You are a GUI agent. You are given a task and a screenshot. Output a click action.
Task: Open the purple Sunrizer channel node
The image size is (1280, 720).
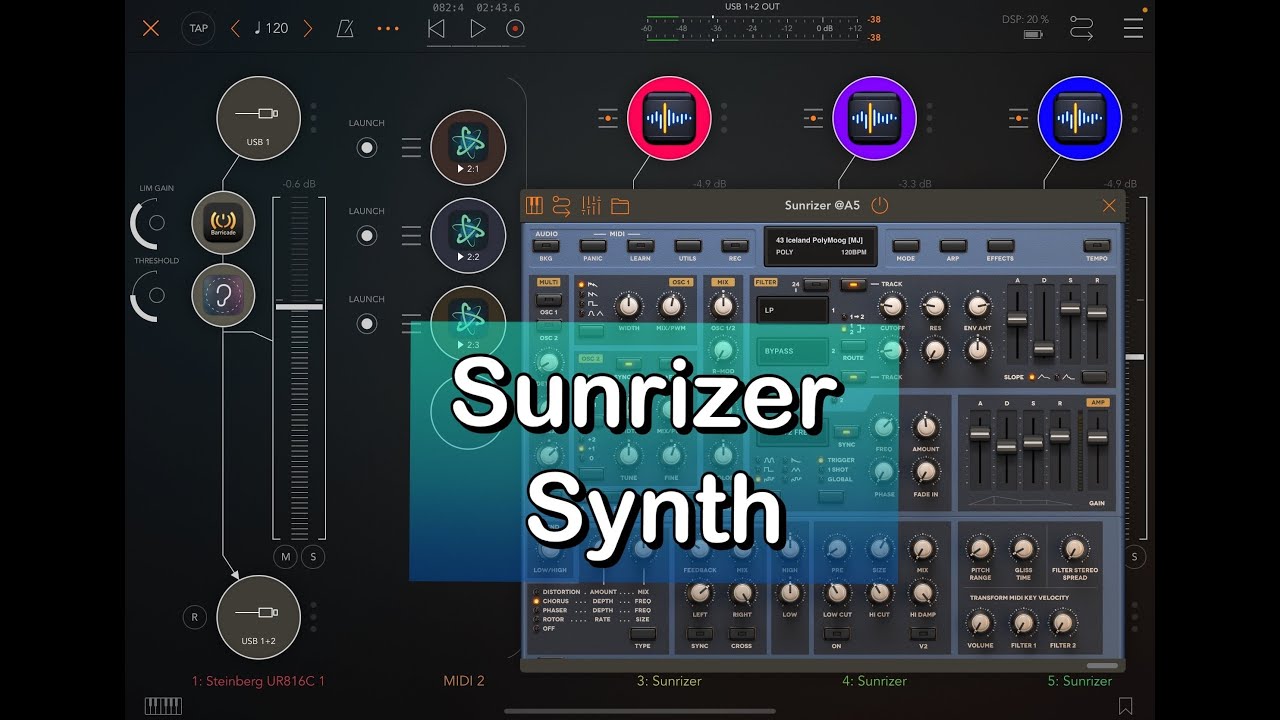[874, 118]
